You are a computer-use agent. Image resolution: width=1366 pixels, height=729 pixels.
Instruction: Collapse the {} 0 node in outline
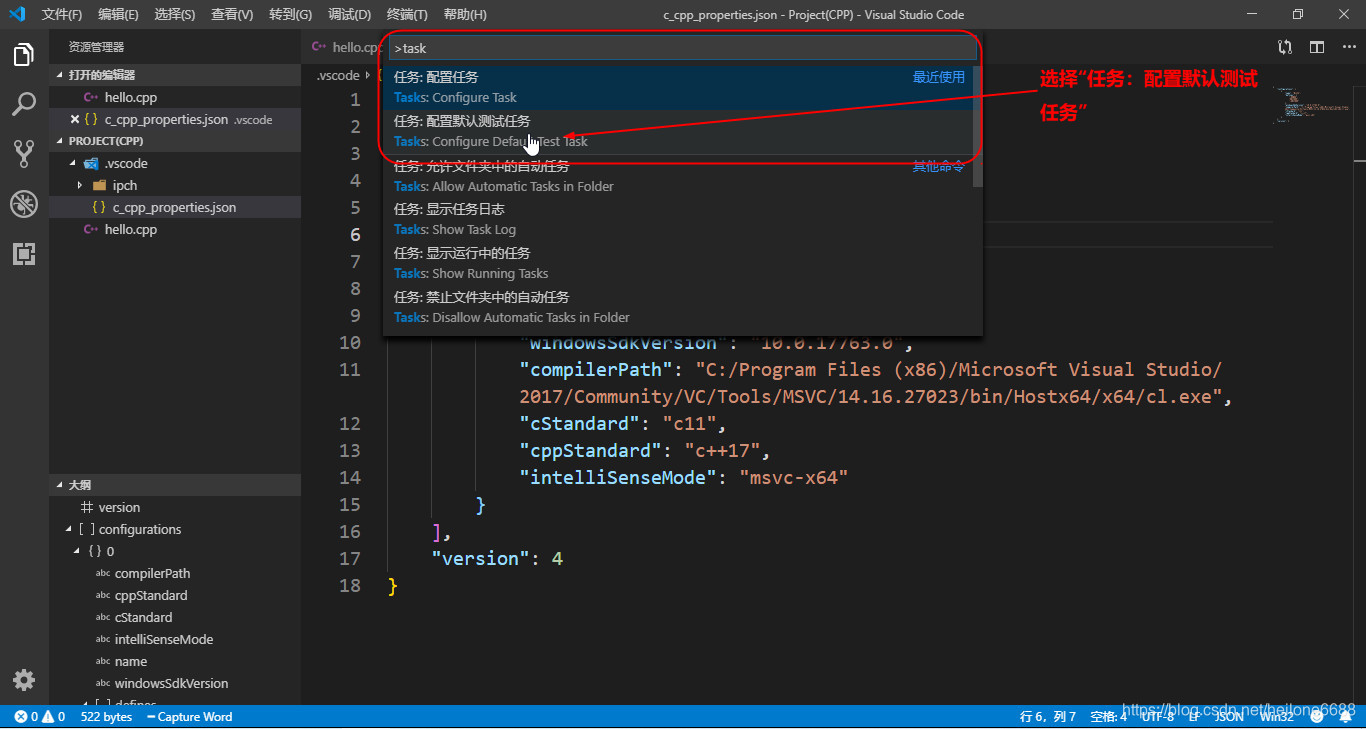click(76, 551)
